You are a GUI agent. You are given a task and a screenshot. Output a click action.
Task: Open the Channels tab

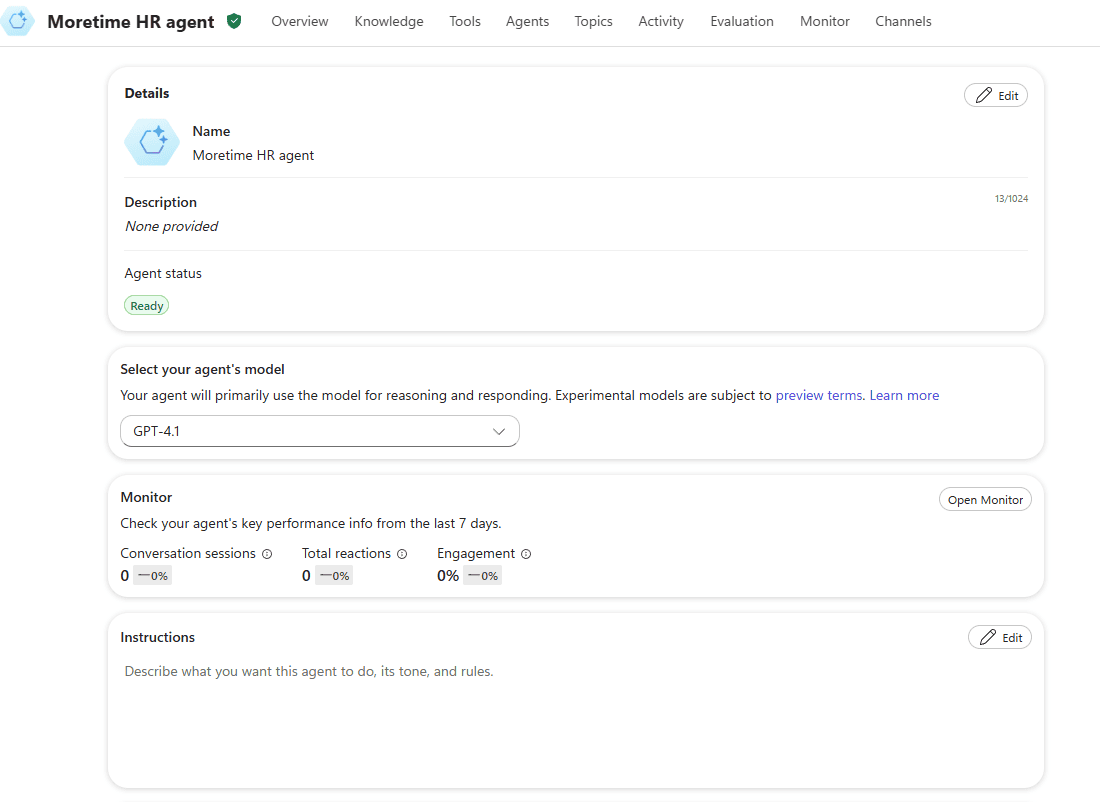tap(904, 22)
